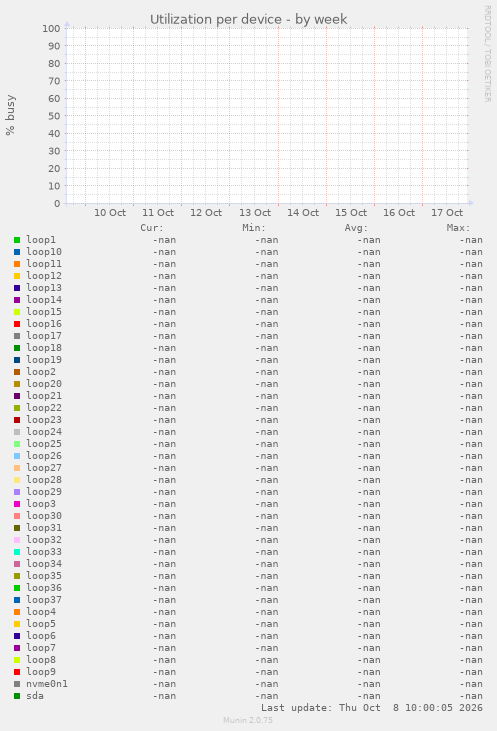Select the loop9 legend label
Screen dimensions: 497x731
[x=41, y=672]
